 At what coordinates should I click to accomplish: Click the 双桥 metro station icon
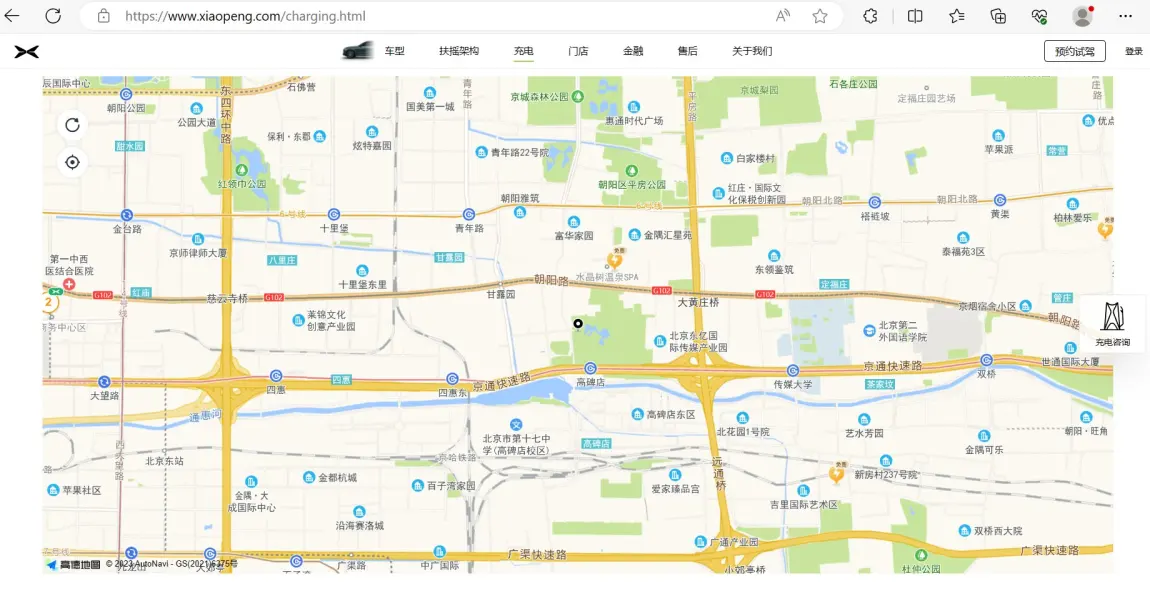tap(986, 359)
